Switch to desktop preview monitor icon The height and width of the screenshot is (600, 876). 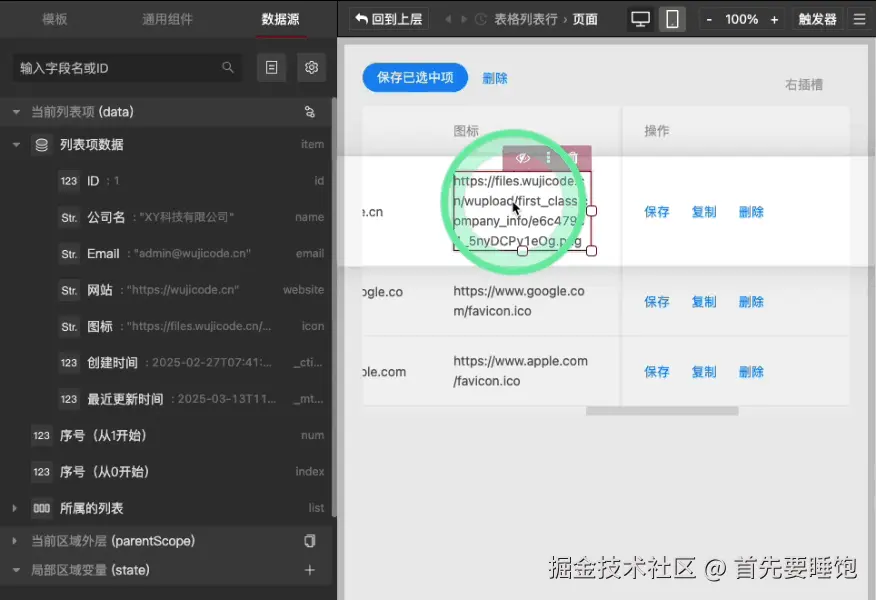pos(640,19)
